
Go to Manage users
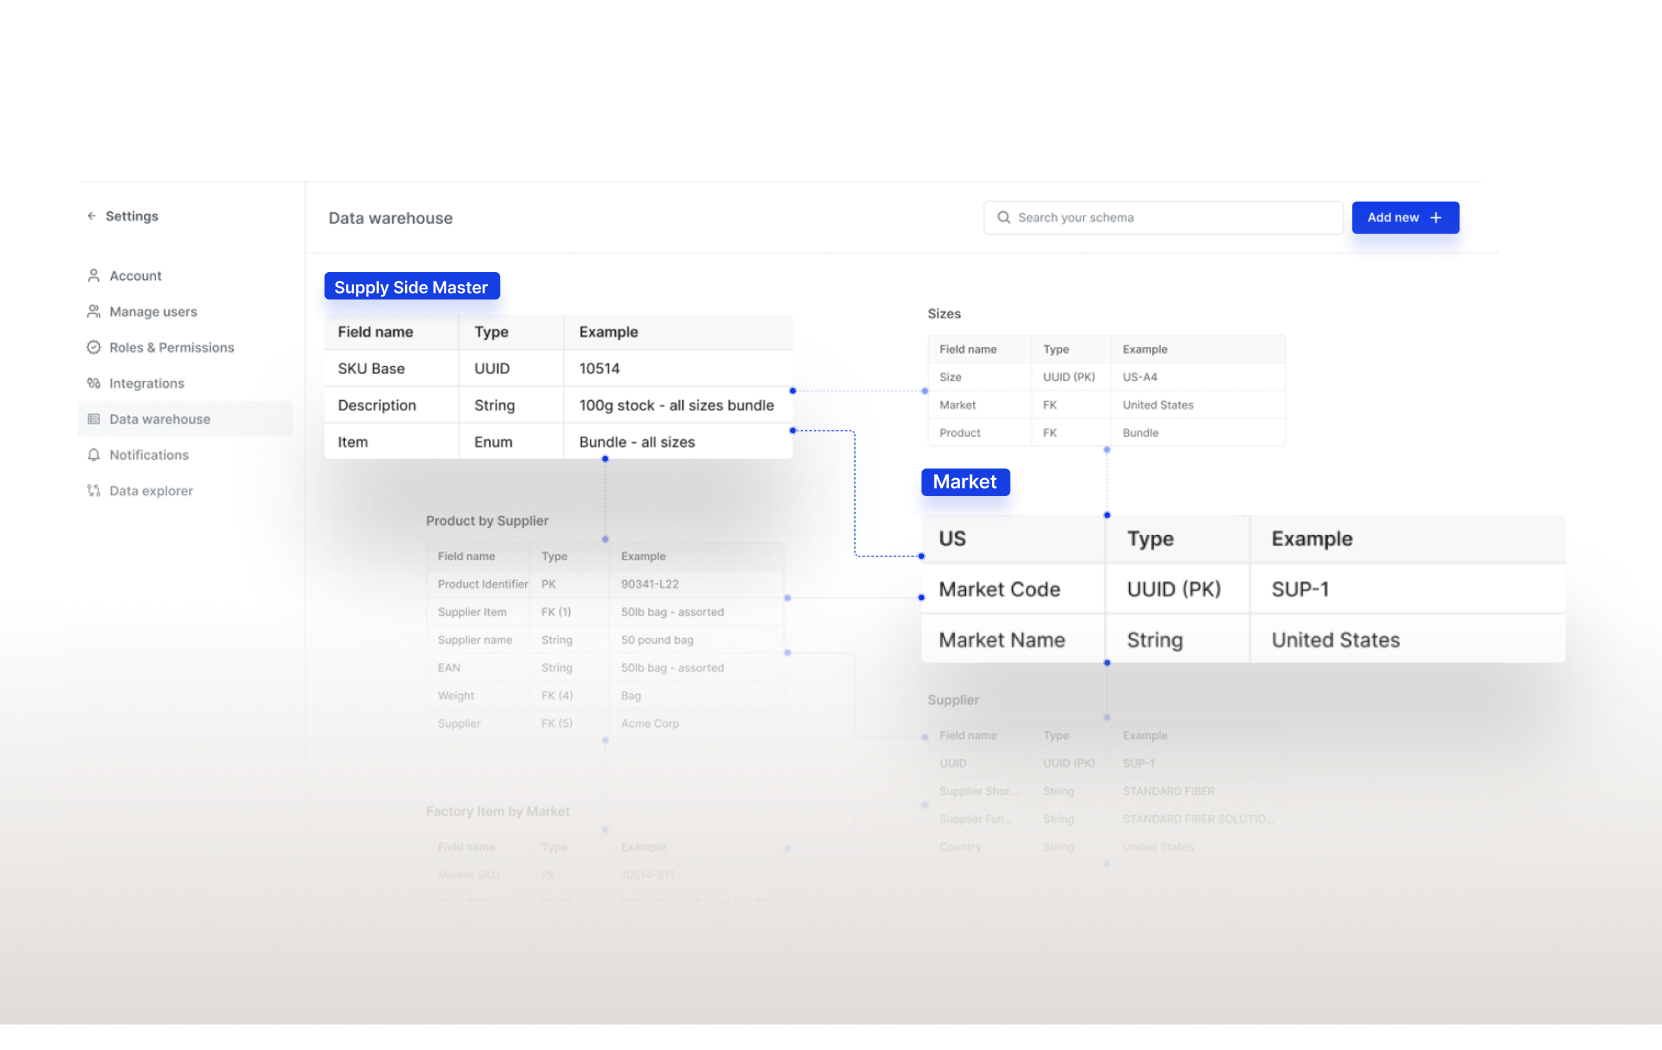(x=153, y=312)
